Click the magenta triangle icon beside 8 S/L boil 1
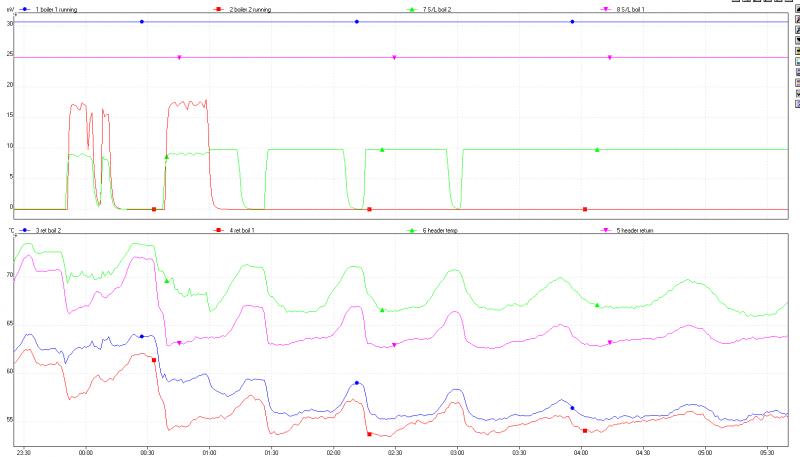 (606, 9)
